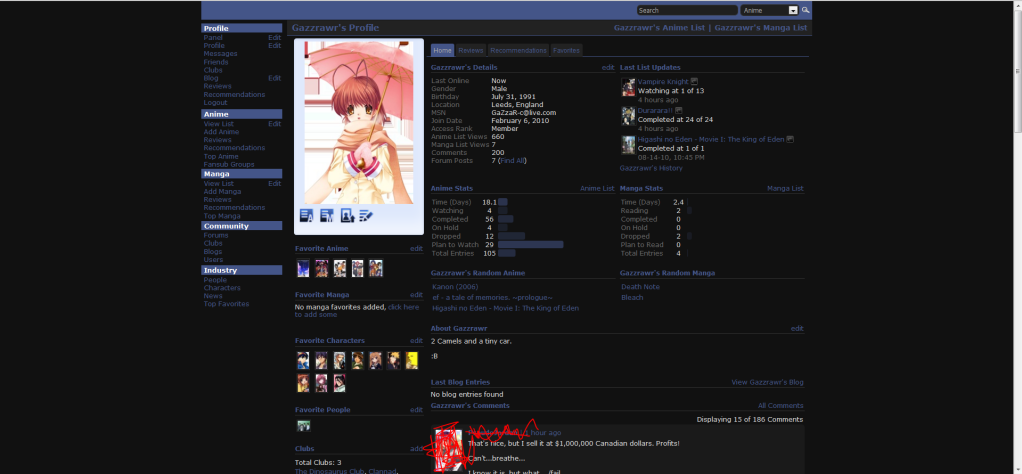Switch to the Recommendations tab

[x=518, y=50]
